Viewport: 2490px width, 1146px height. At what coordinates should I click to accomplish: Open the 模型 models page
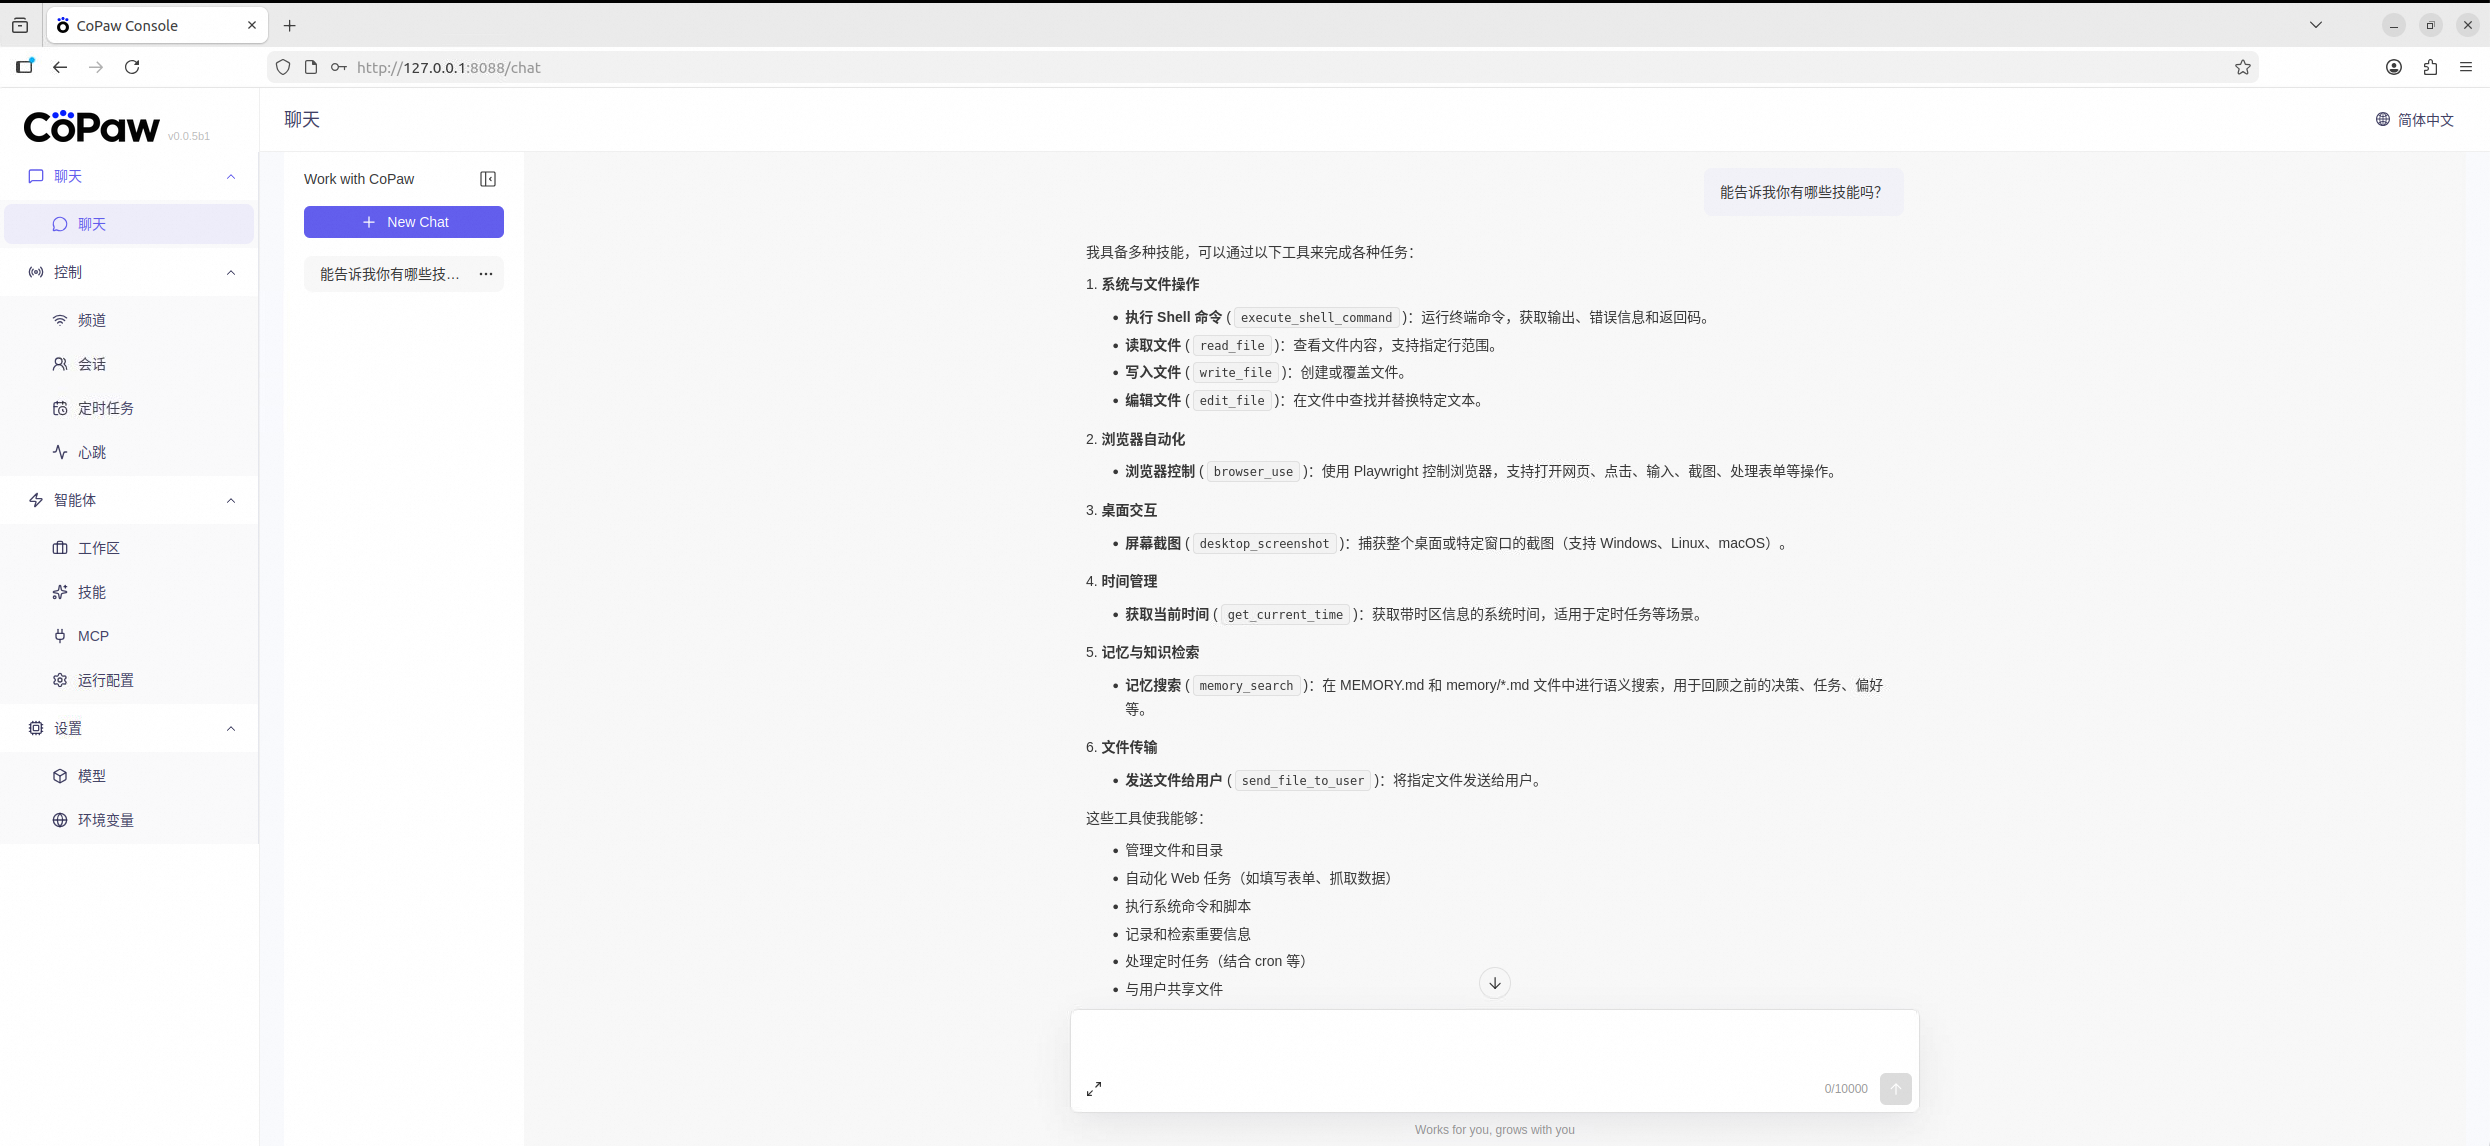point(129,776)
